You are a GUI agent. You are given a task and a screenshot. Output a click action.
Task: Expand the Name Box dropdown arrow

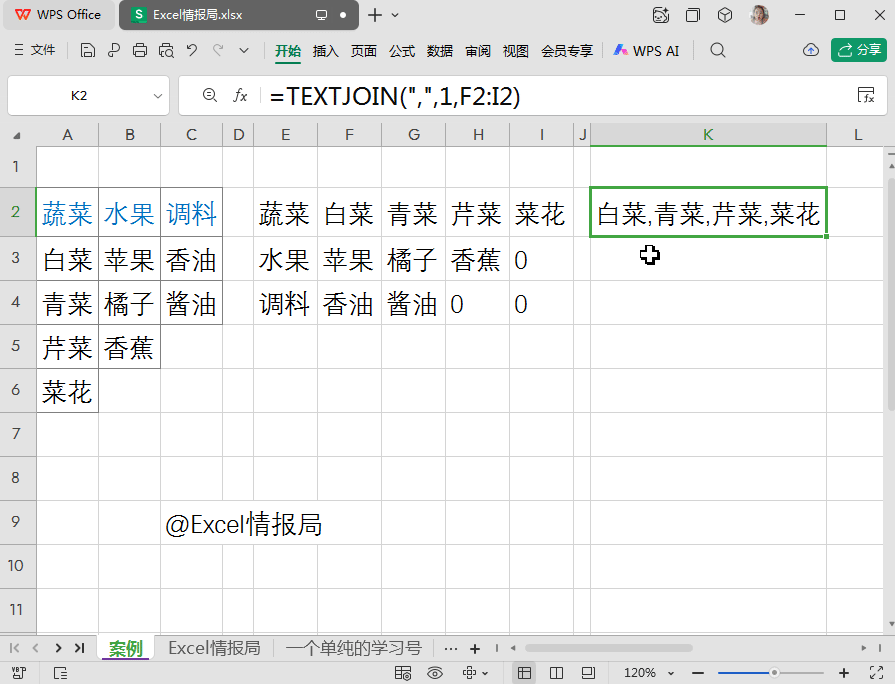tap(158, 96)
